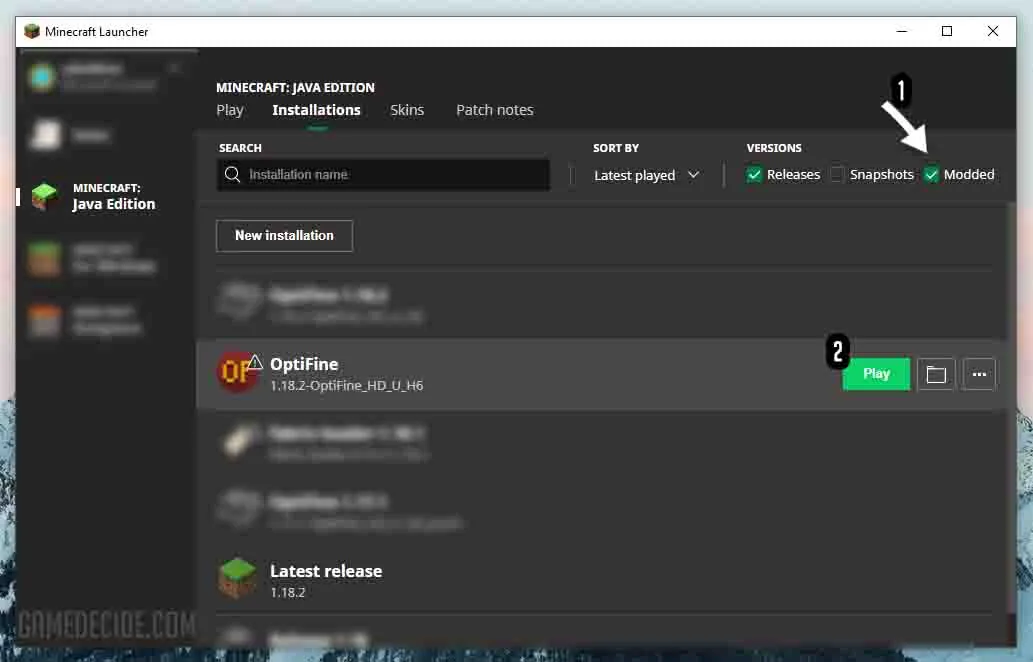Click the installations list vertical scrollbar
This screenshot has height=662, width=1033.
1012,408
